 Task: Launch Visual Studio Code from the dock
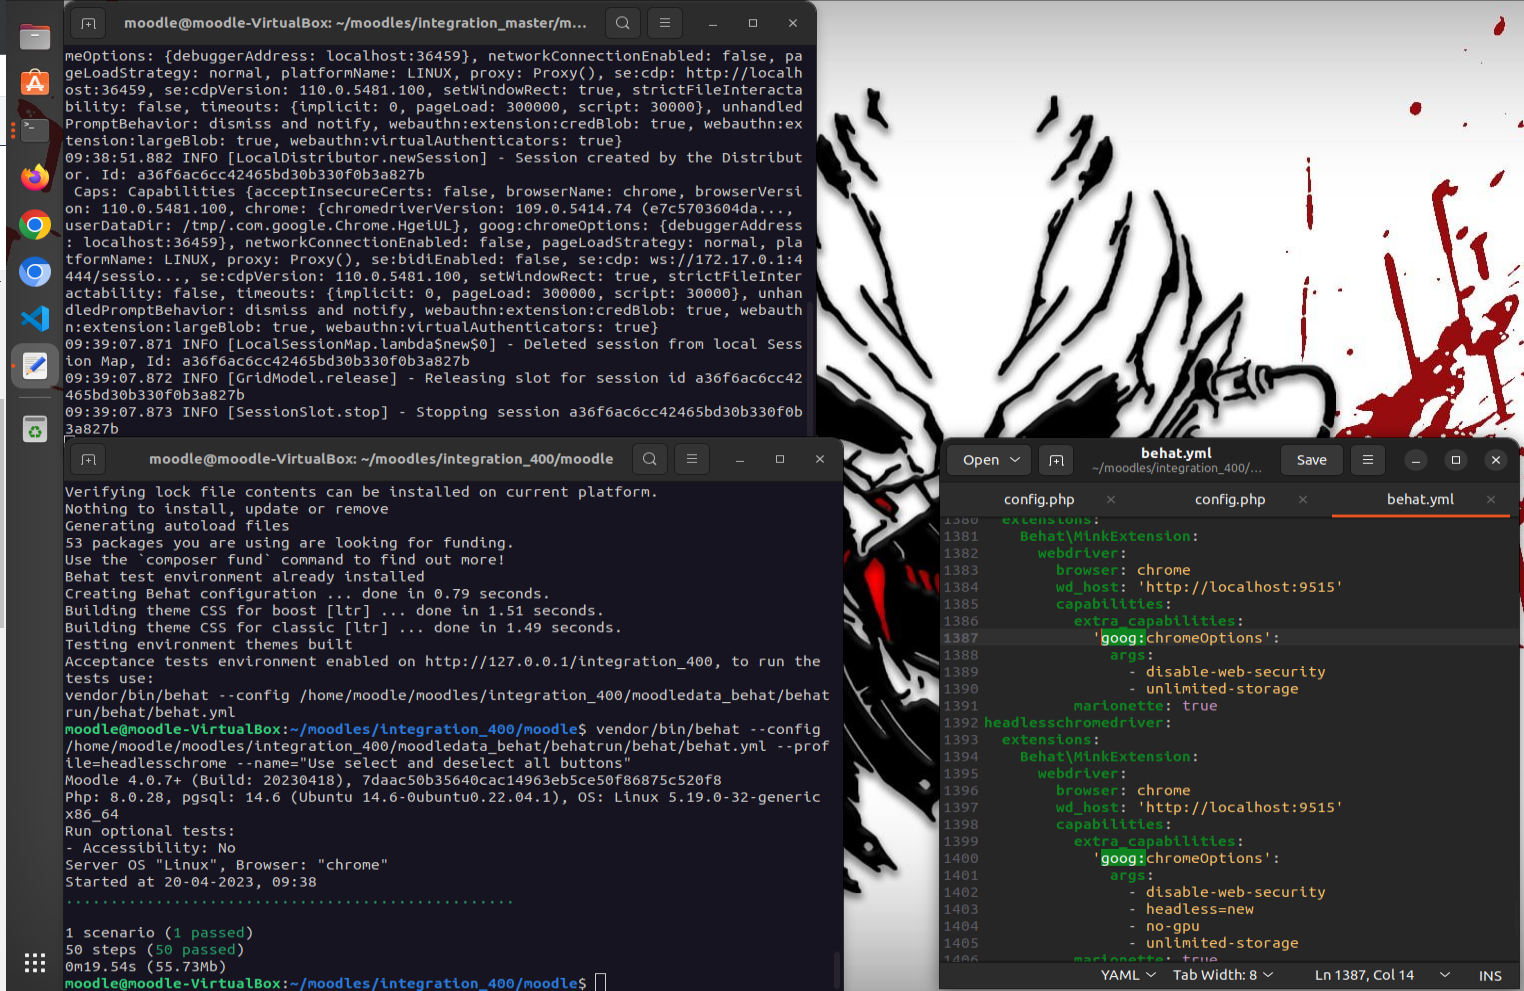pyautogui.click(x=35, y=319)
